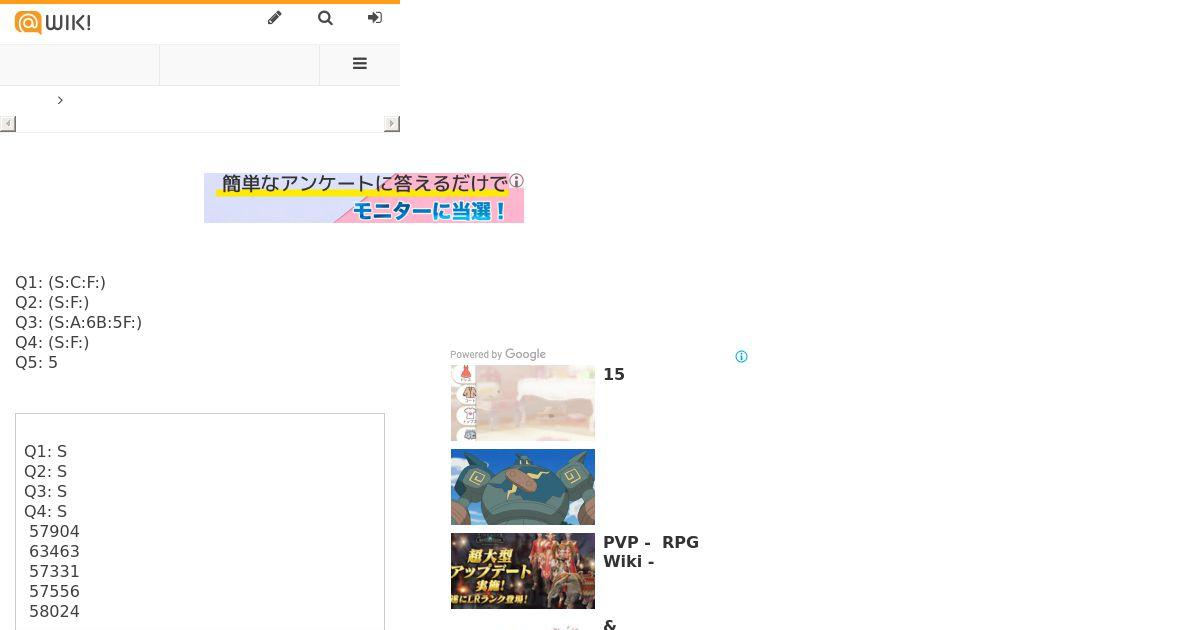Click the value 57331
This screenshot has height=630, width=1200.
click(x=54, y=571)
